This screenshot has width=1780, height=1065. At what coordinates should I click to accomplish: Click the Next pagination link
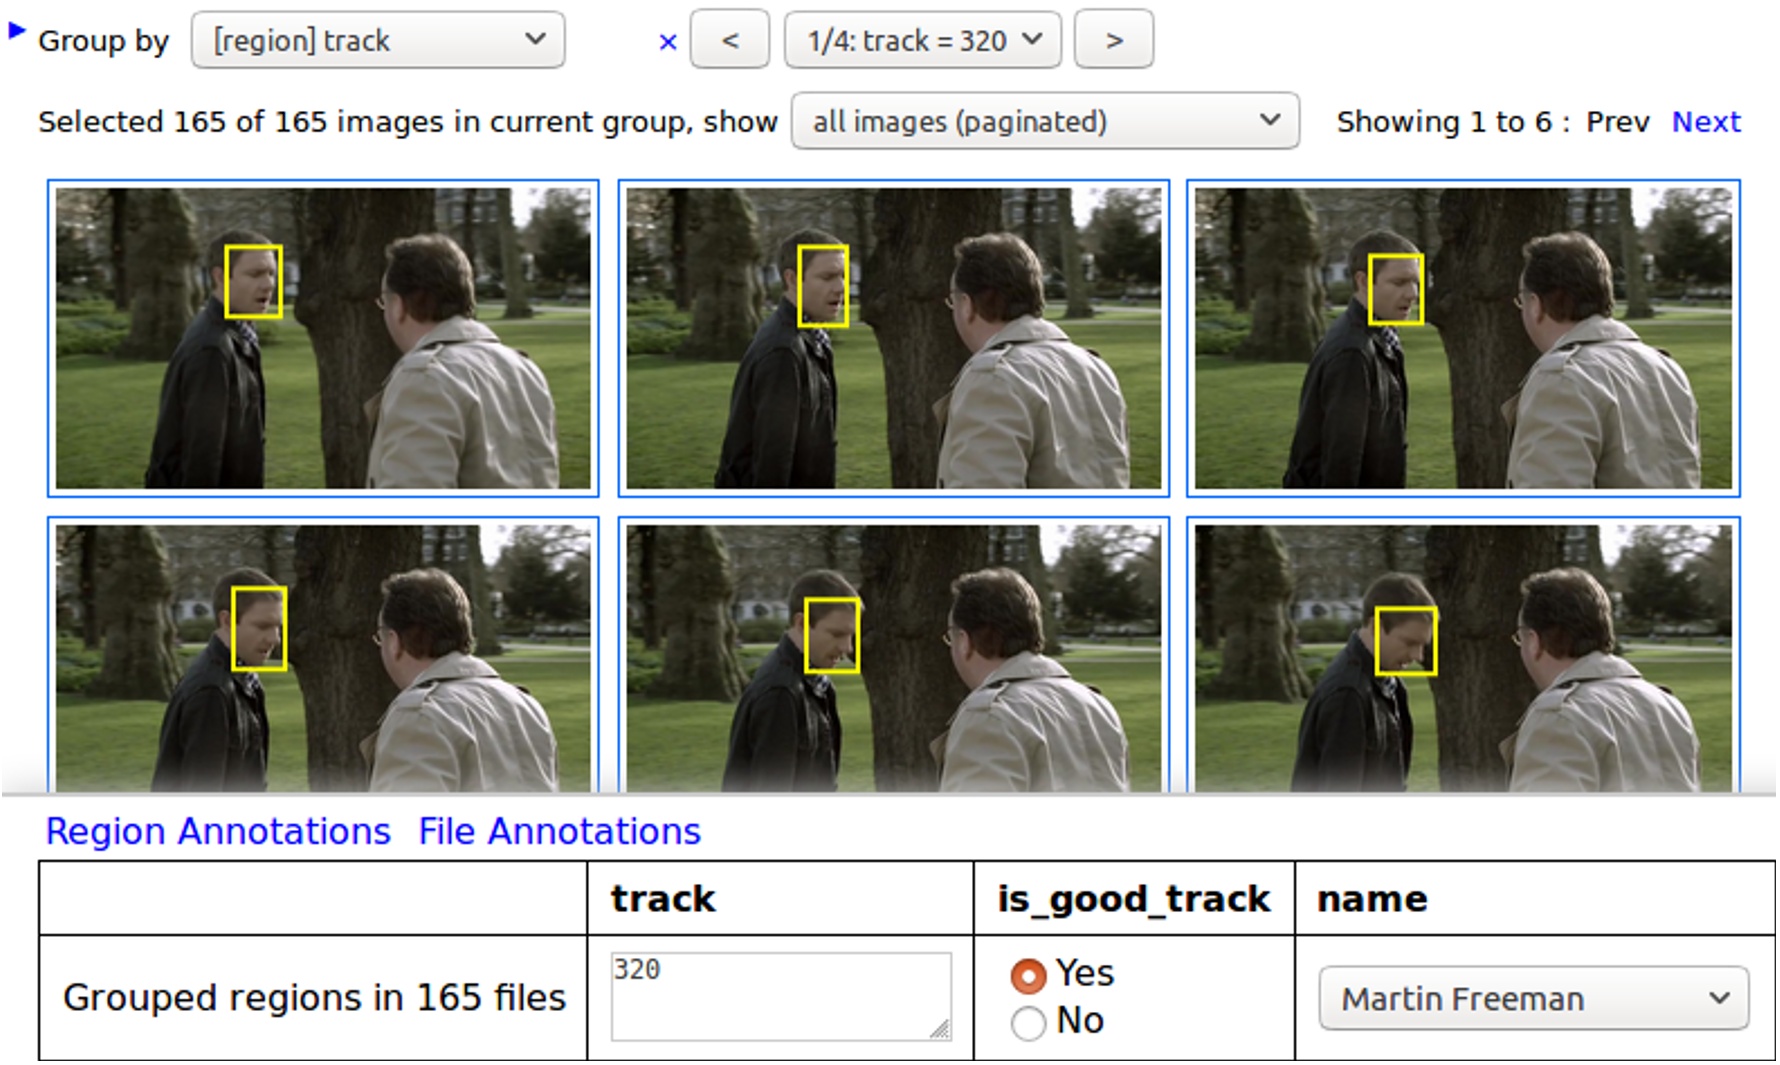[x=1706, y=122]
